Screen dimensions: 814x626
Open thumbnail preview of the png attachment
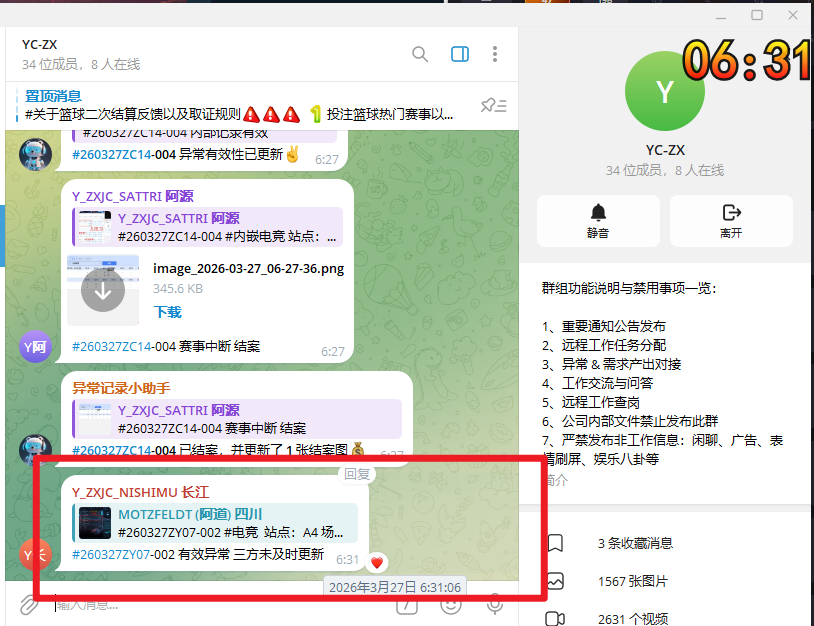pos(103,290)
